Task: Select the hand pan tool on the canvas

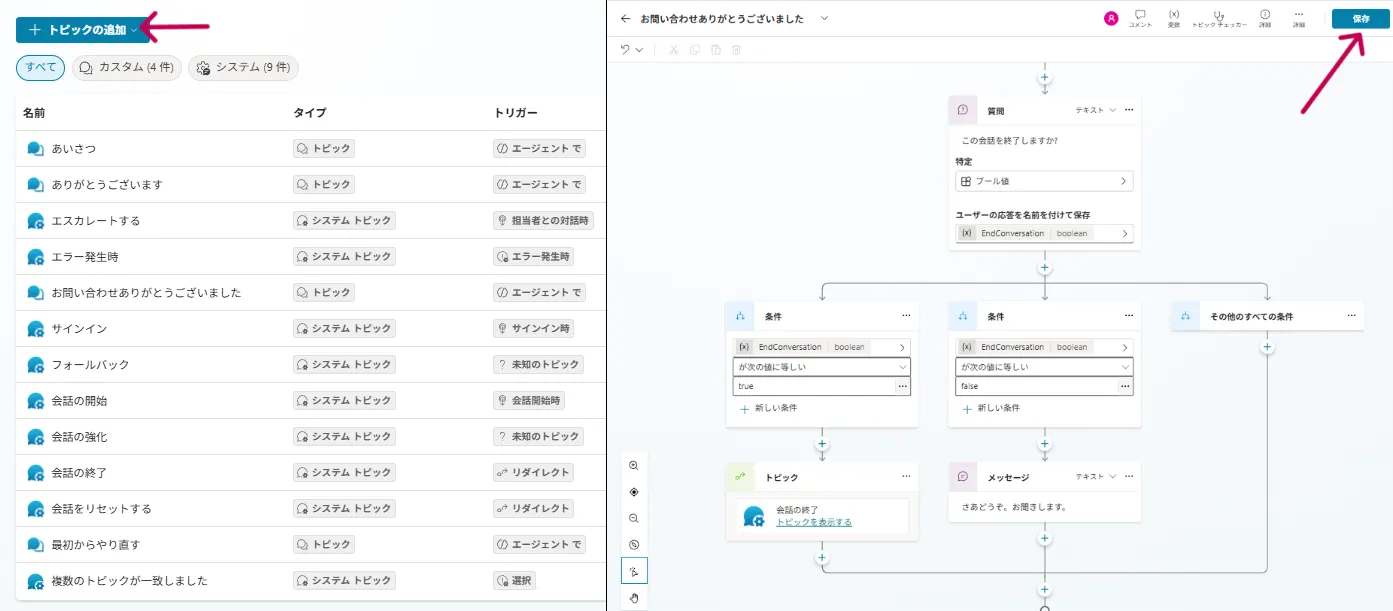Action: point(634,597)
